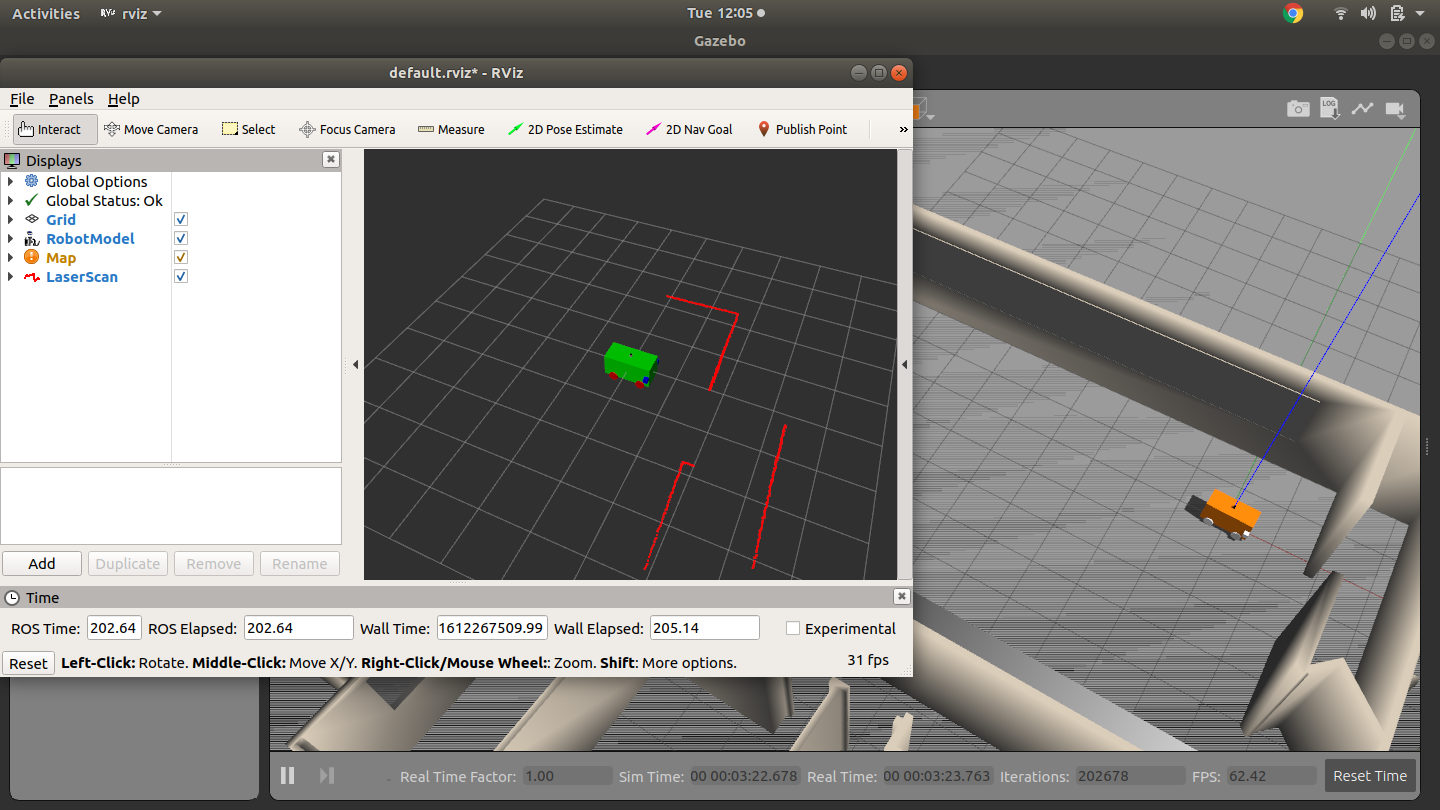Pause the Gazebo simulation
Screen dimensions: 1440x810
coord(288,775)
